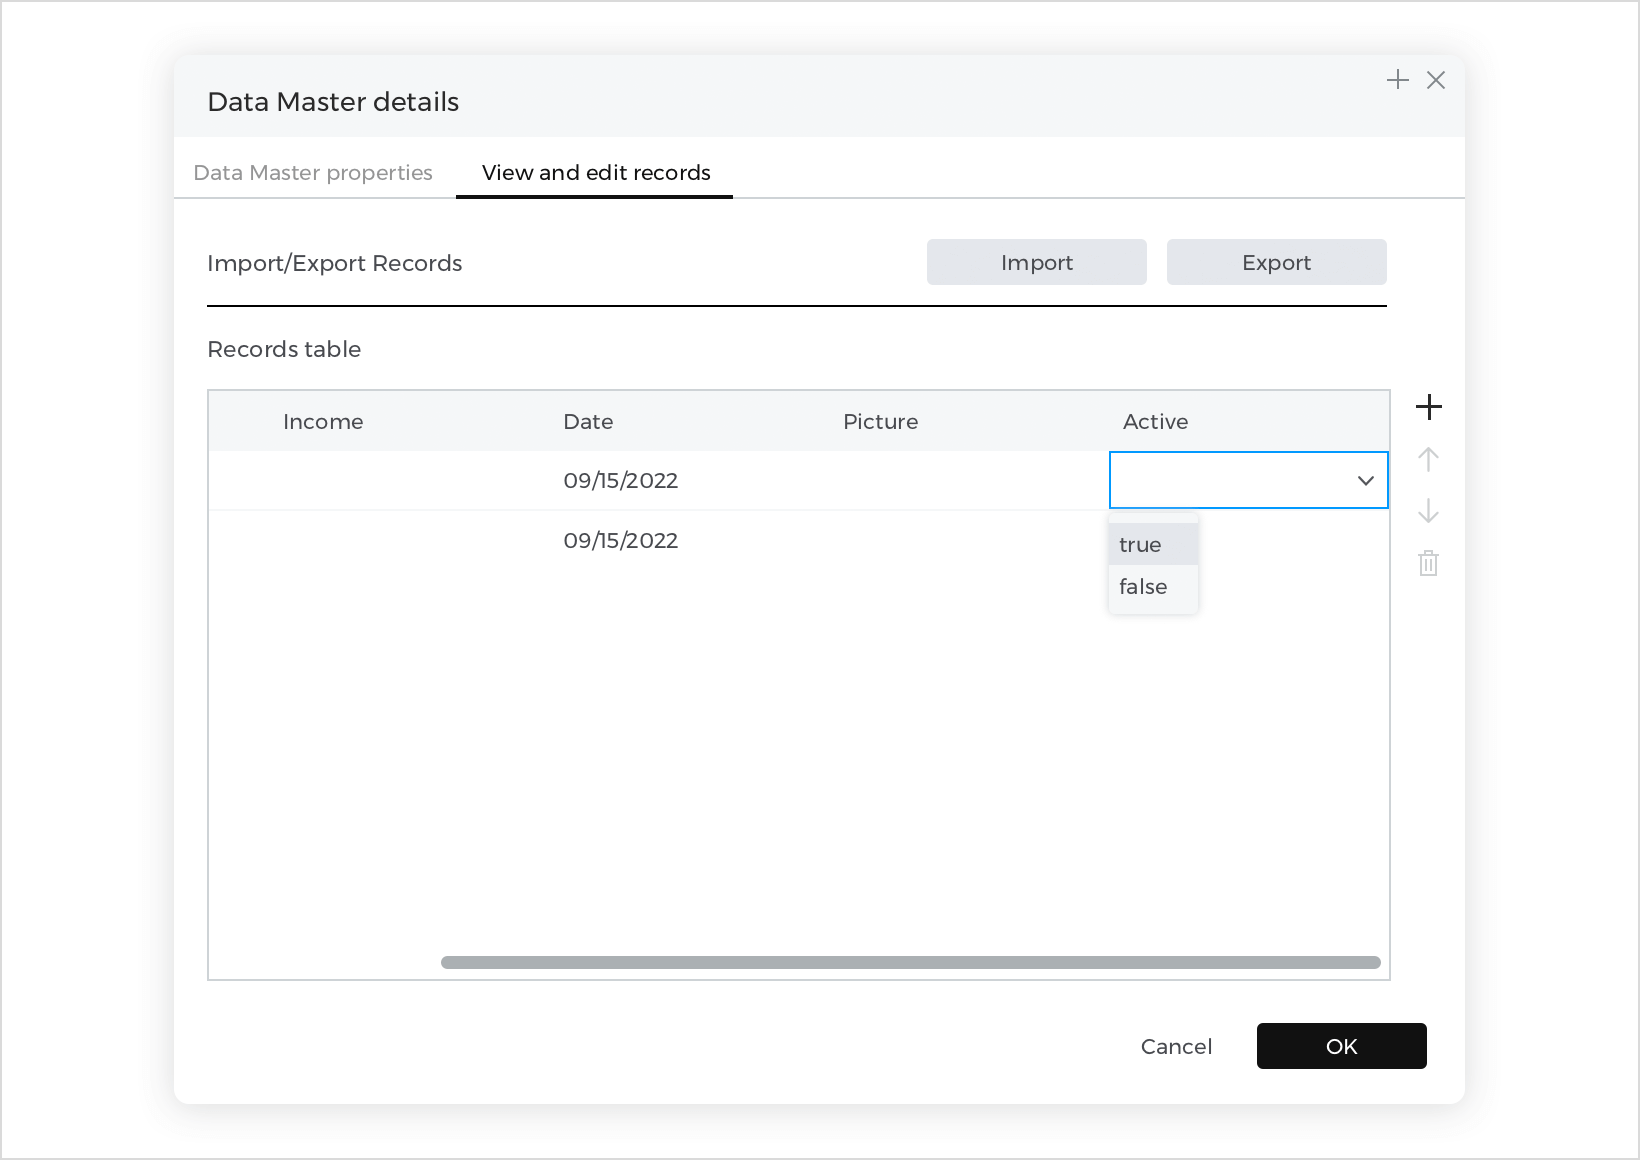Select the move record up arrow icon
This screenshot has height=1160, width=1640.
point(1428,459)
